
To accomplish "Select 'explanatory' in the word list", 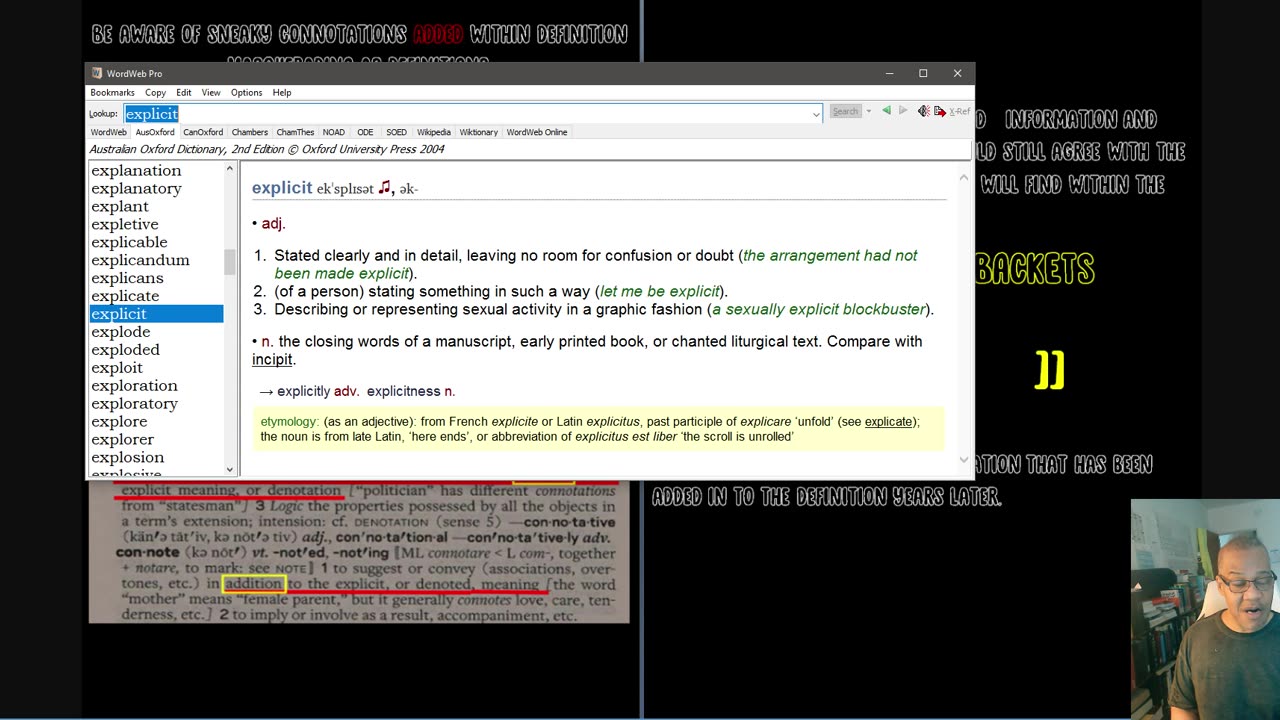I will (136, 188).
